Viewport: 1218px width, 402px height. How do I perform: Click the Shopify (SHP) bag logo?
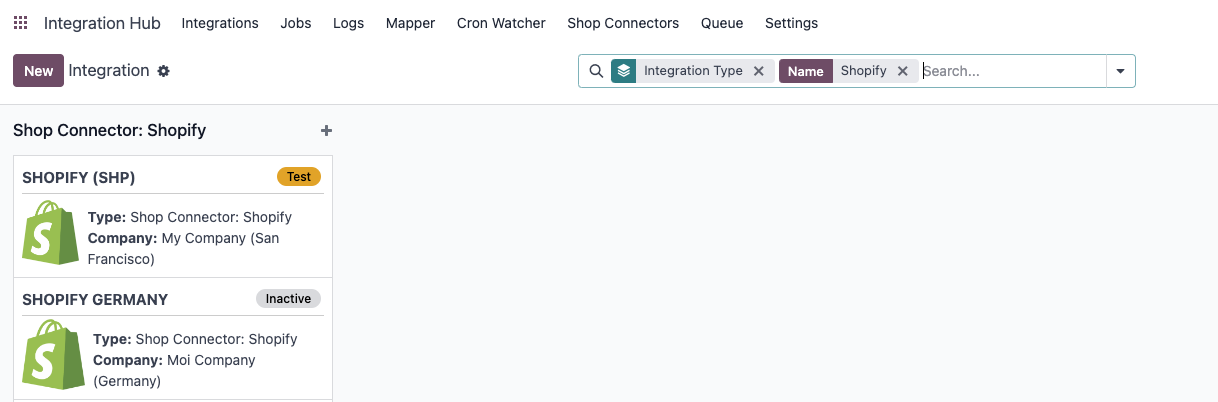[x=50, y=232]
